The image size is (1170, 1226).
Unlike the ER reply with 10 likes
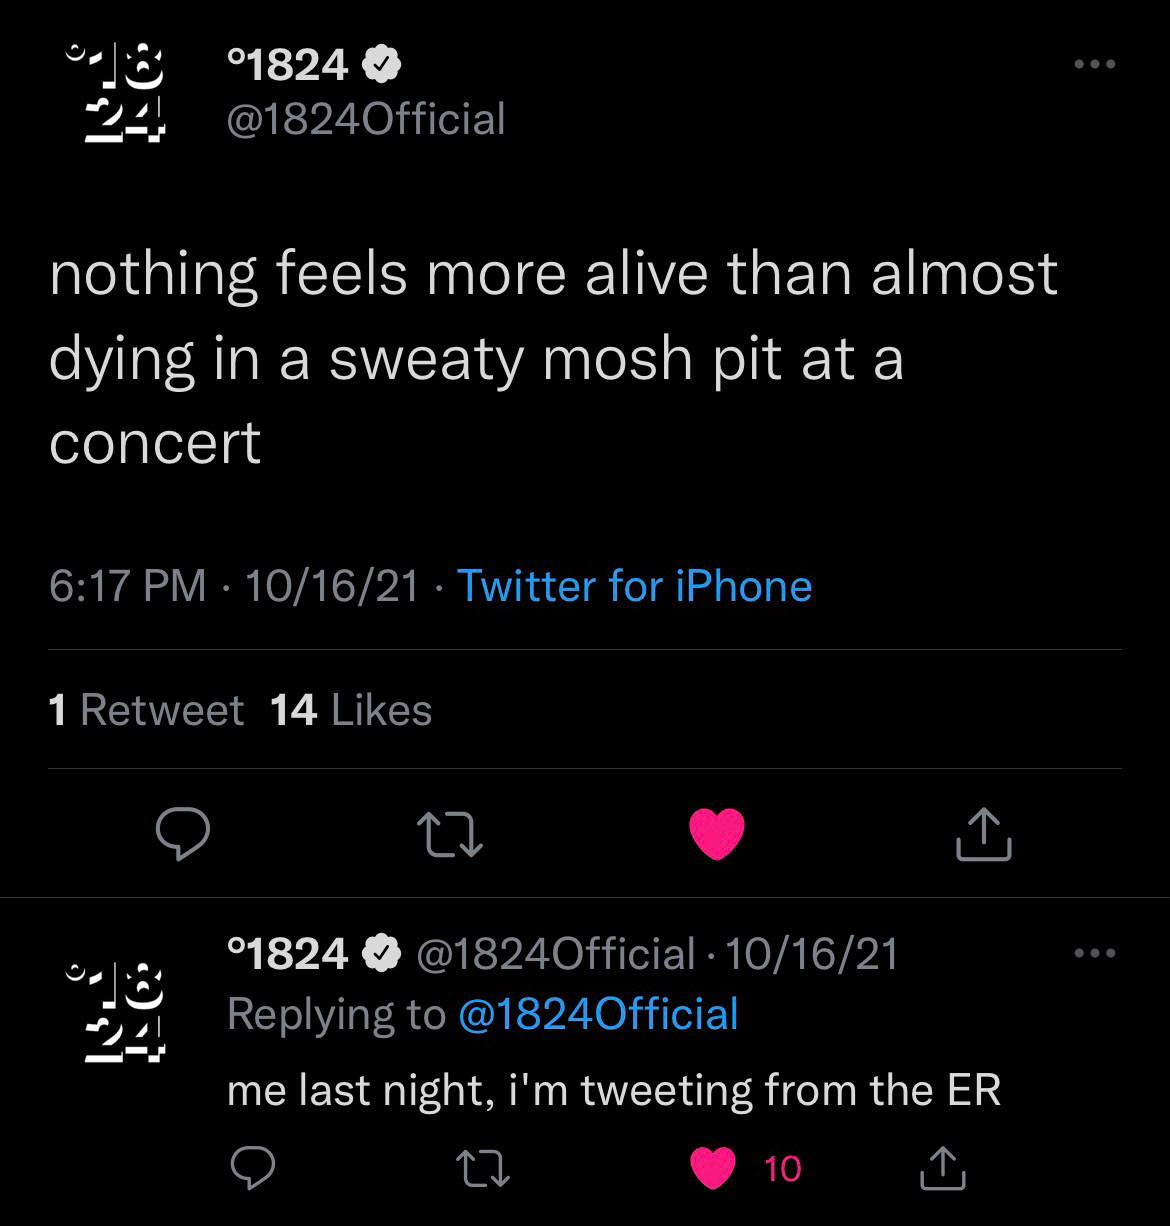[x=713, y=1168]
